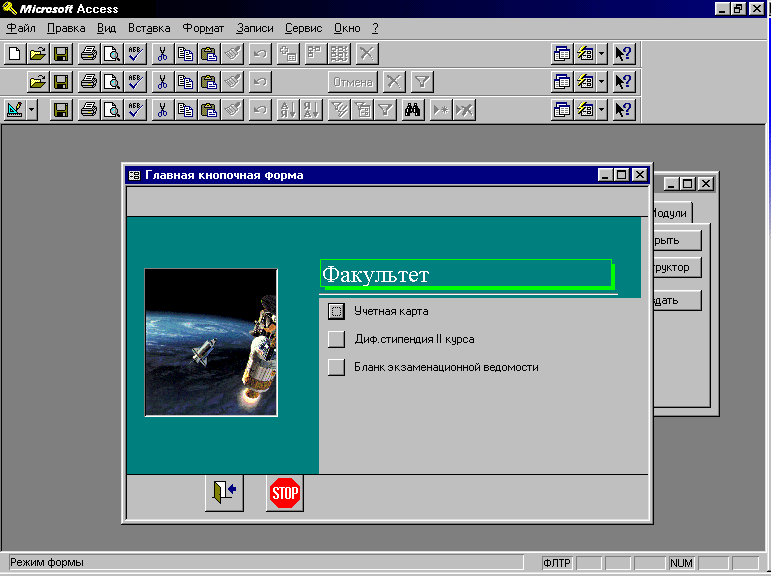The width and height of the screenshot is (771, 576).
Task: Save using the disk icon in the top toolbar row
Action: [x=61, y=54]
